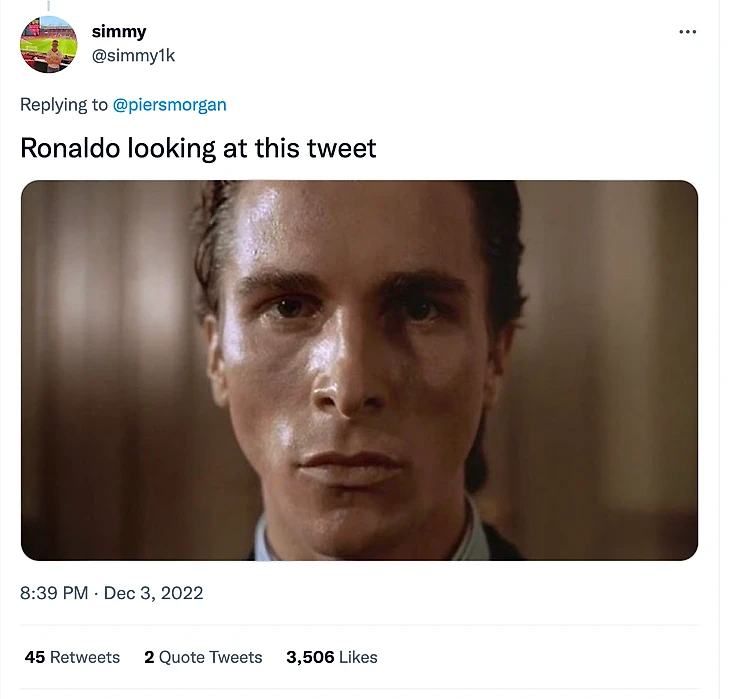Viewport: 730px width, 699px height.
Task: Open the @piersmorgan mention link
Action: pos(169,104)
